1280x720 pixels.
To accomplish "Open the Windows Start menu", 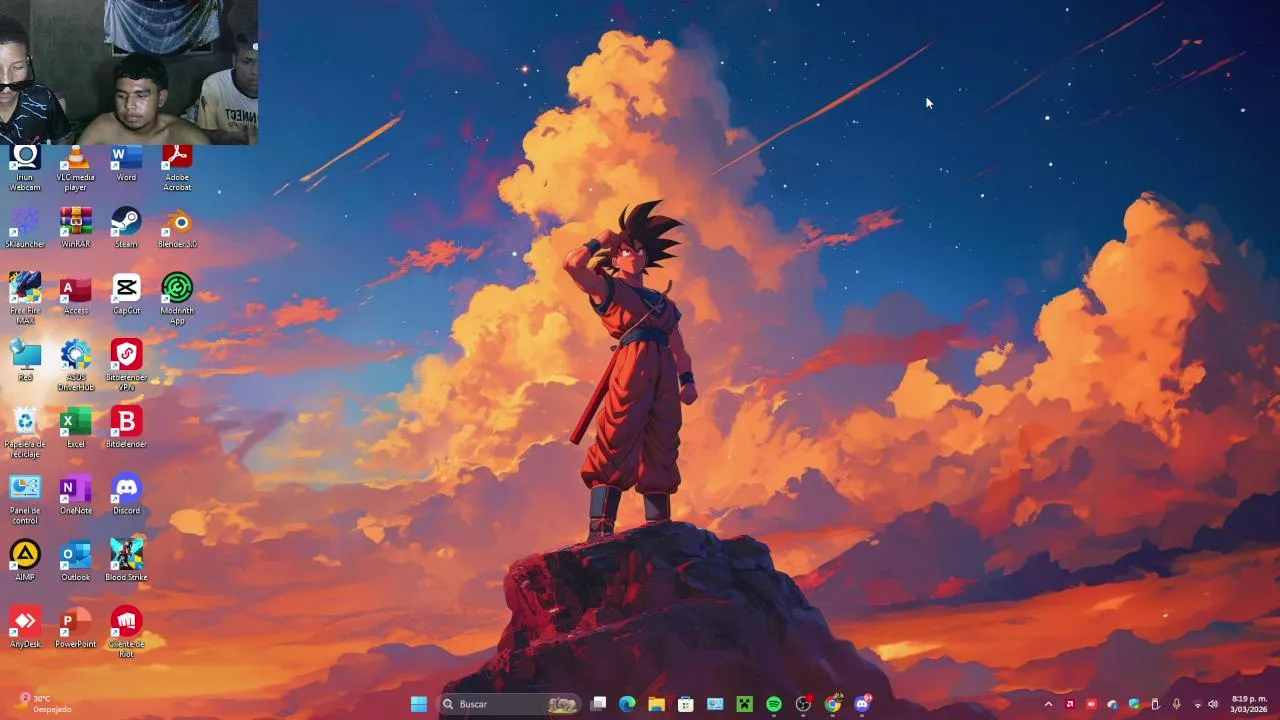I will tap(419, 704).
